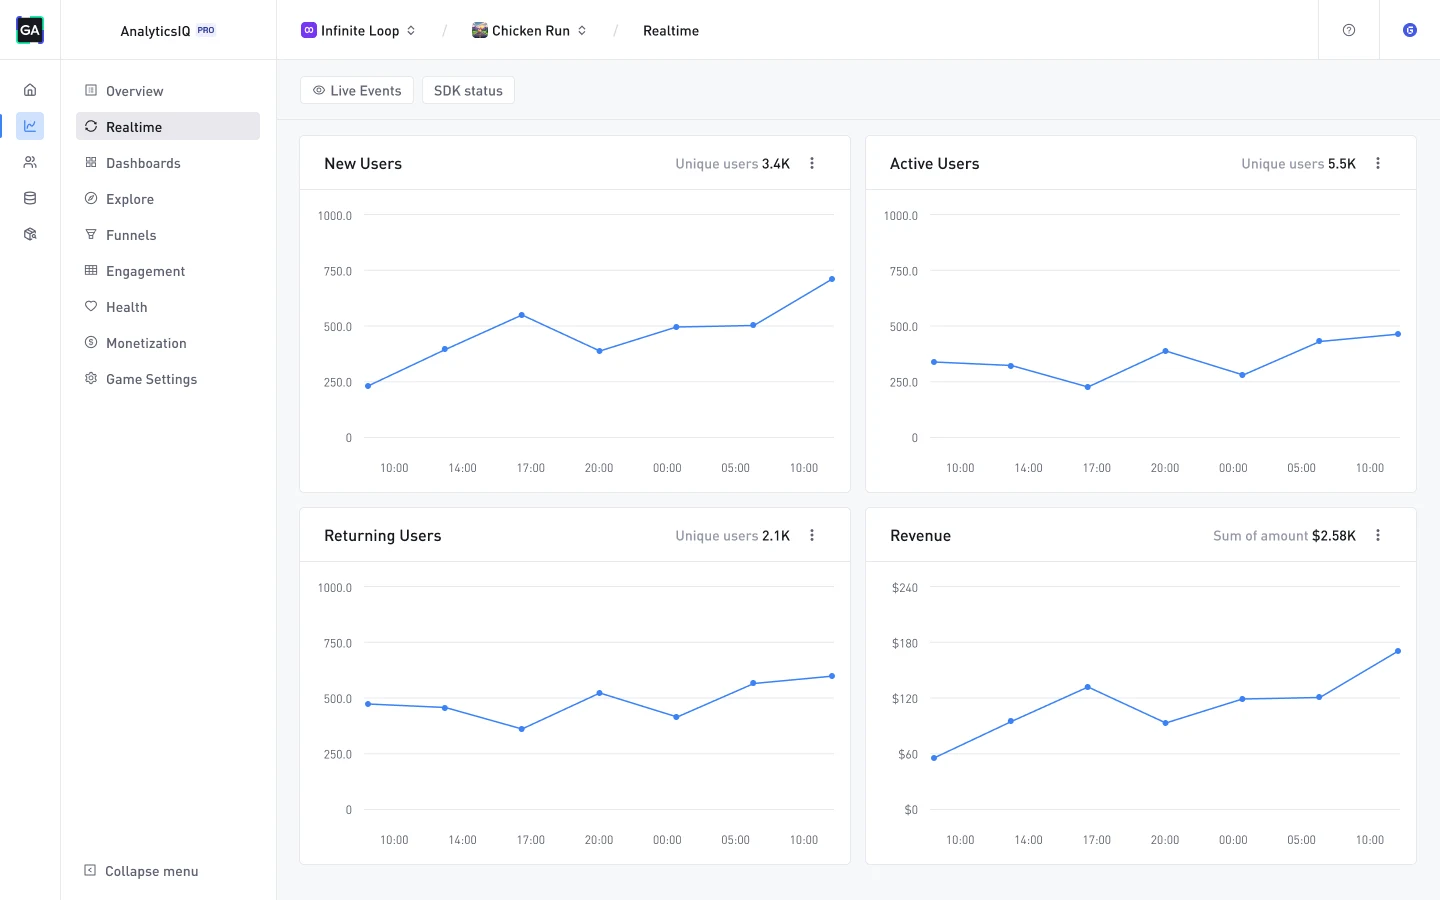The image size is (1440, 900).
Task: Open the package cube icon in rail
Action: (30, 234)
